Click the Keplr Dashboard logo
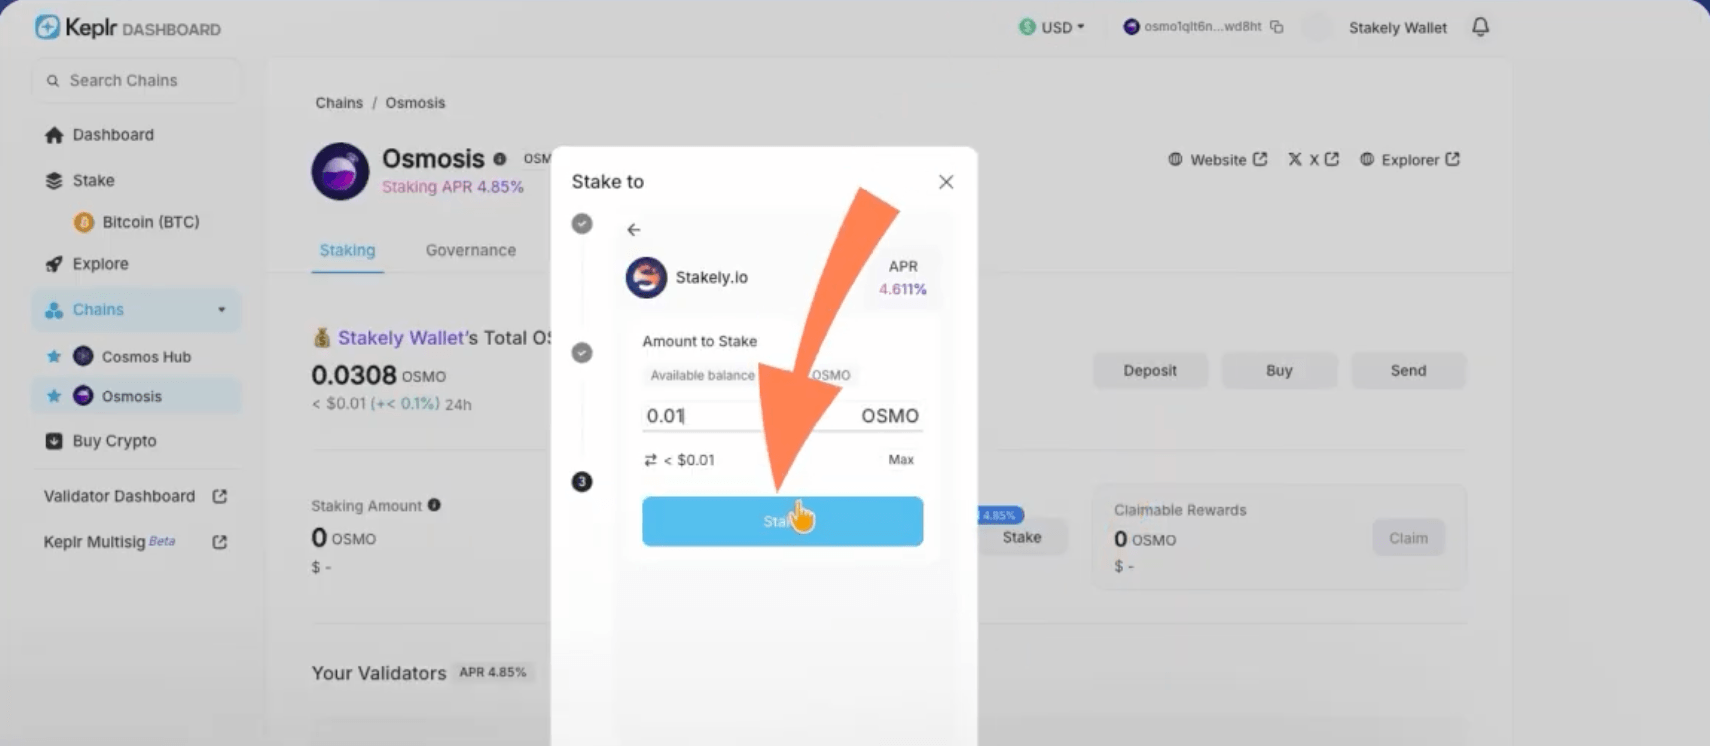1710x746 pixels. click(x=128, y=28)
